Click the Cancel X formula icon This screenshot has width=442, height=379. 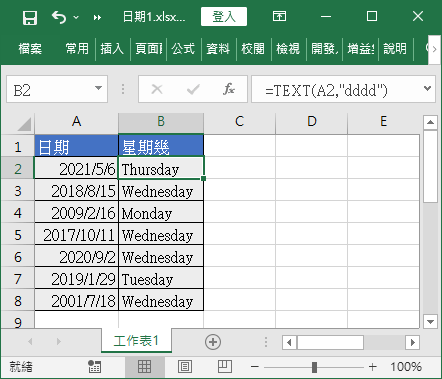click(x=157, y=89)
